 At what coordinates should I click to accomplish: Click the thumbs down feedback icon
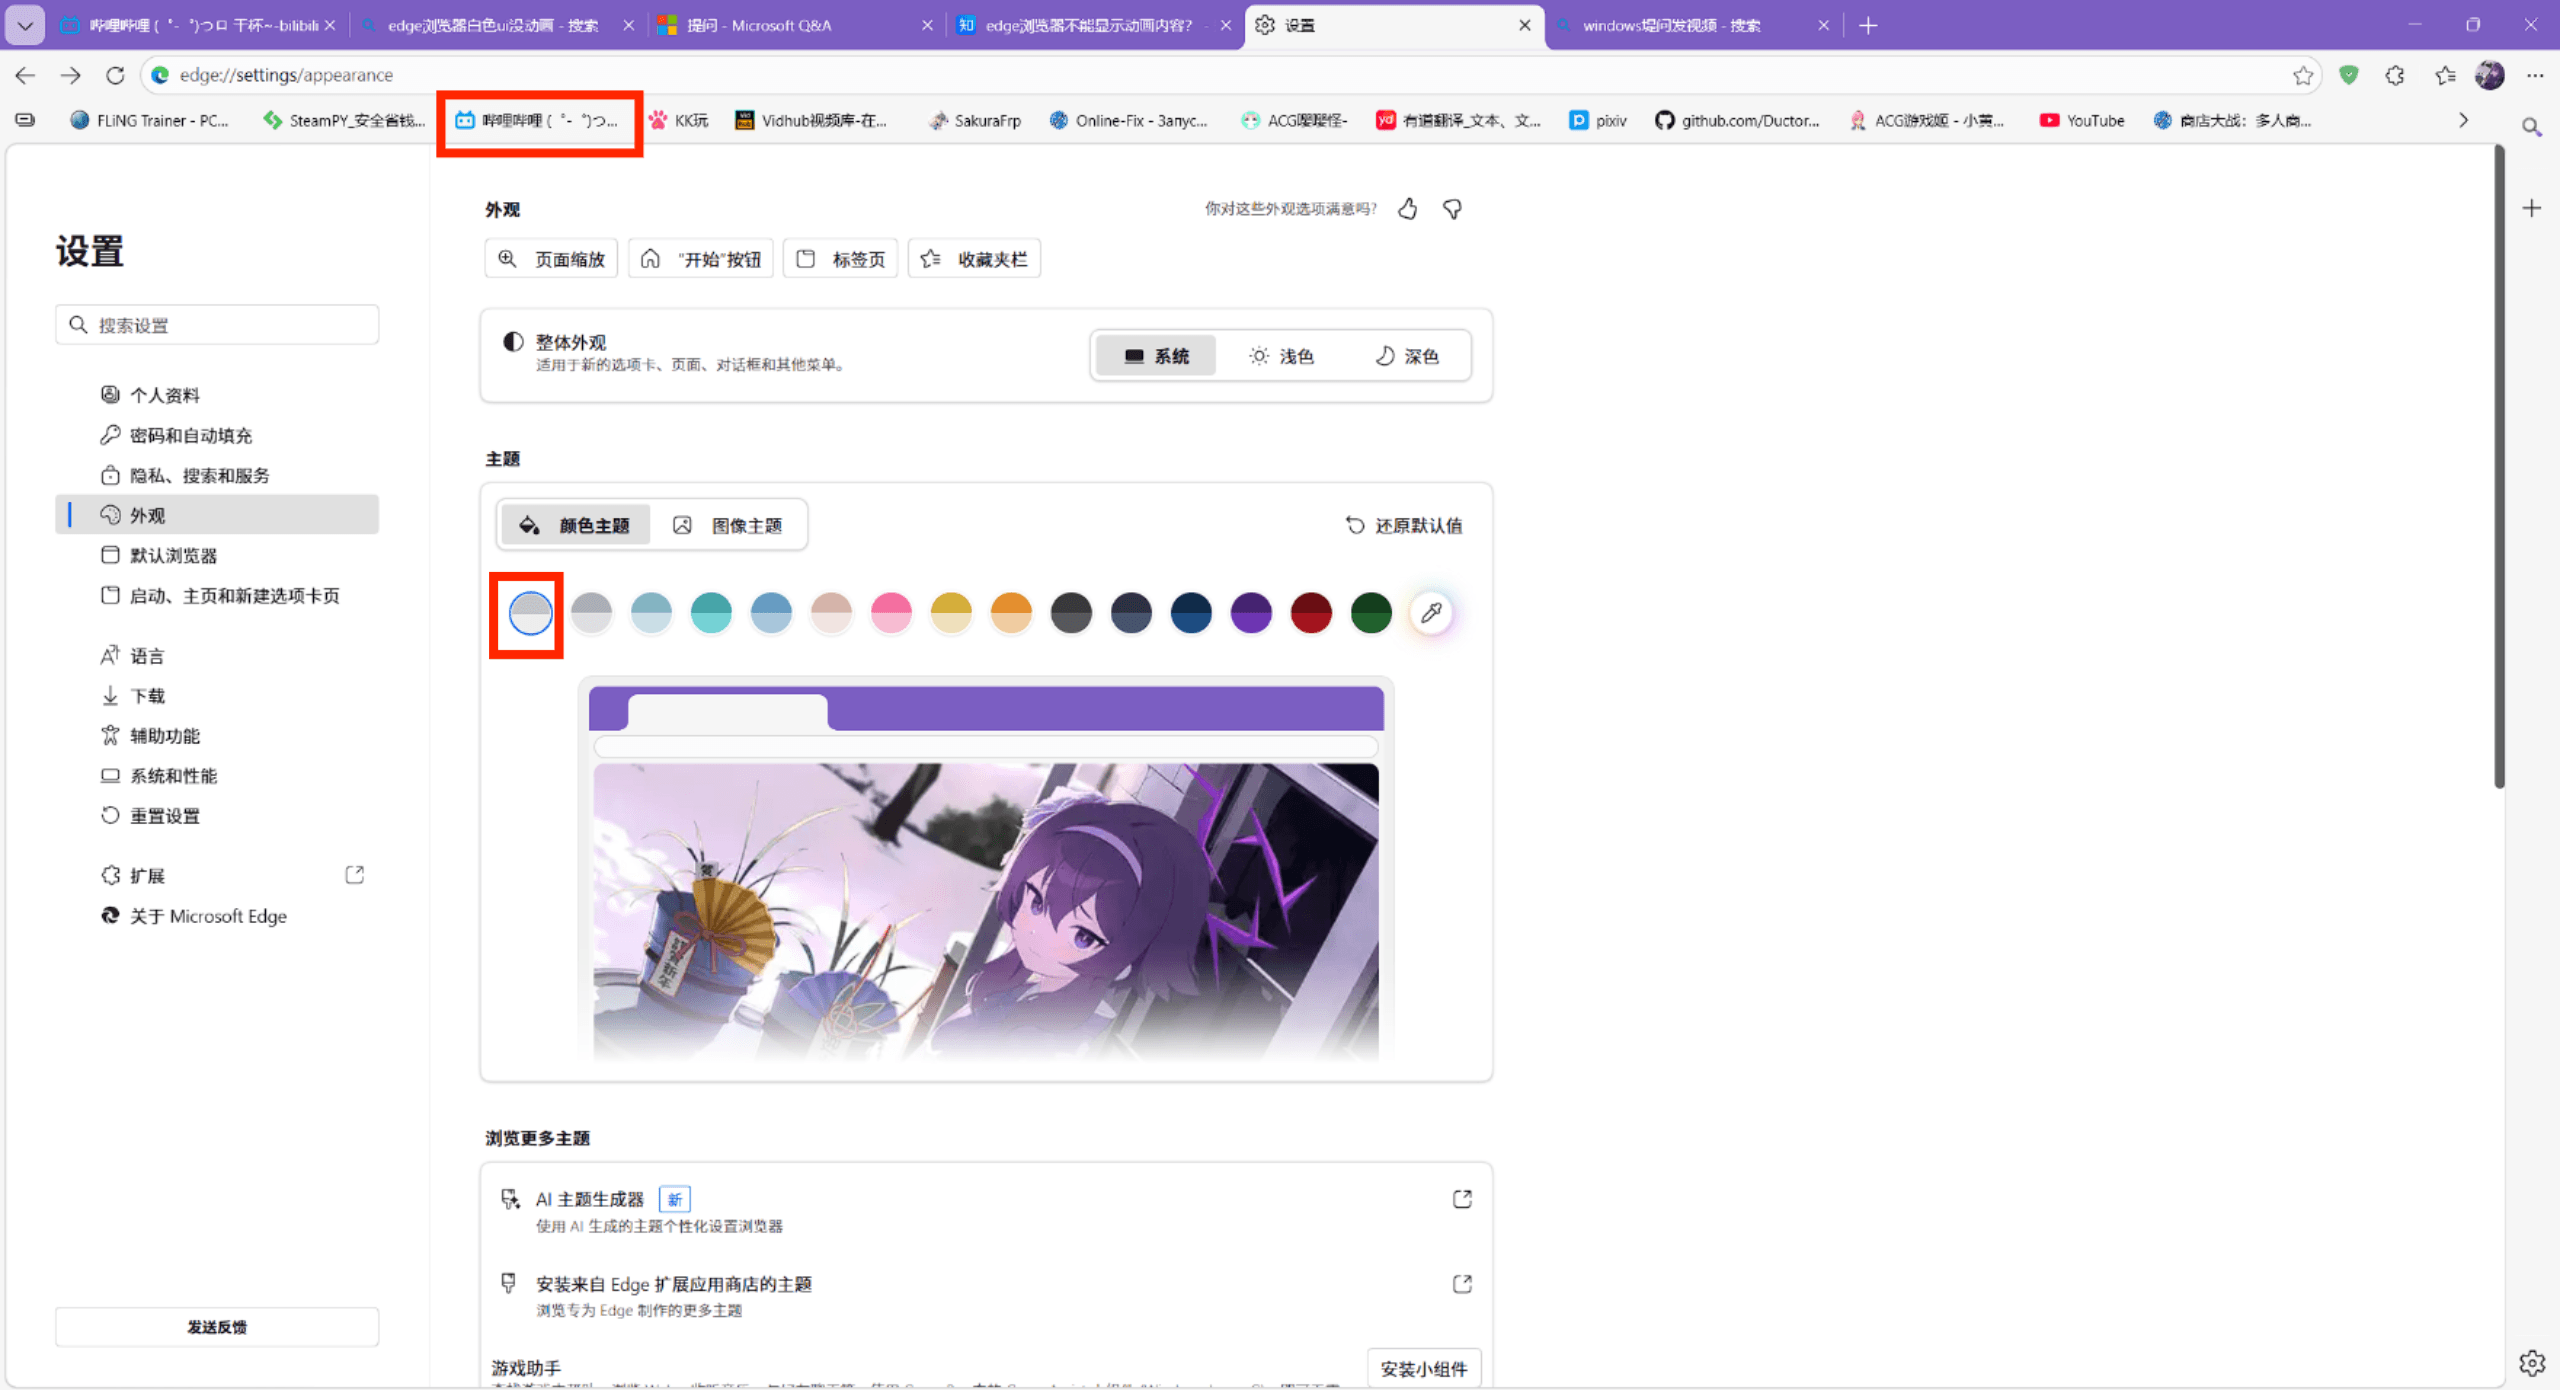tap(1452, 209)
